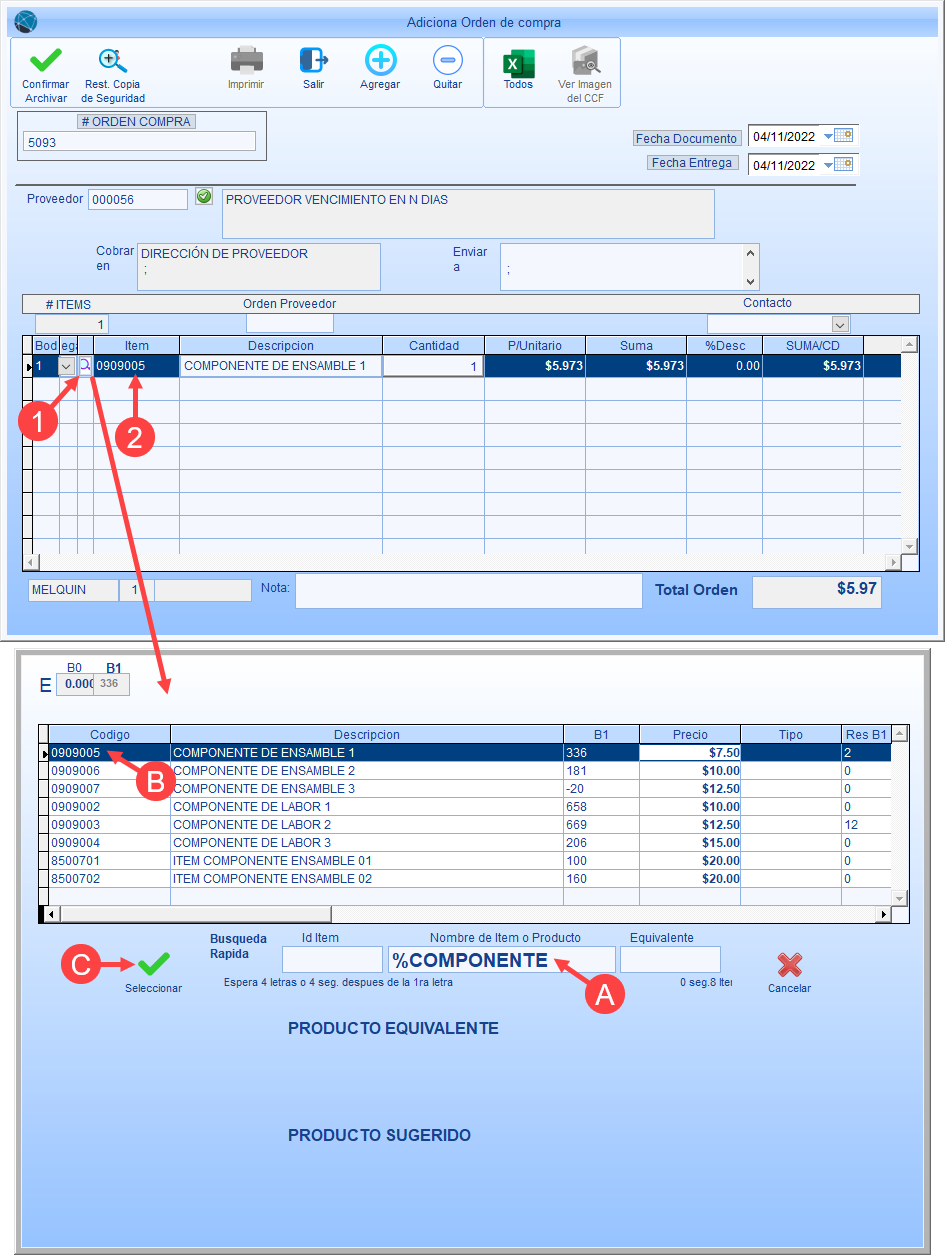Click product list scroll right arrow
The height and width of the screenshot is (1255, 945).
(883, 914)
